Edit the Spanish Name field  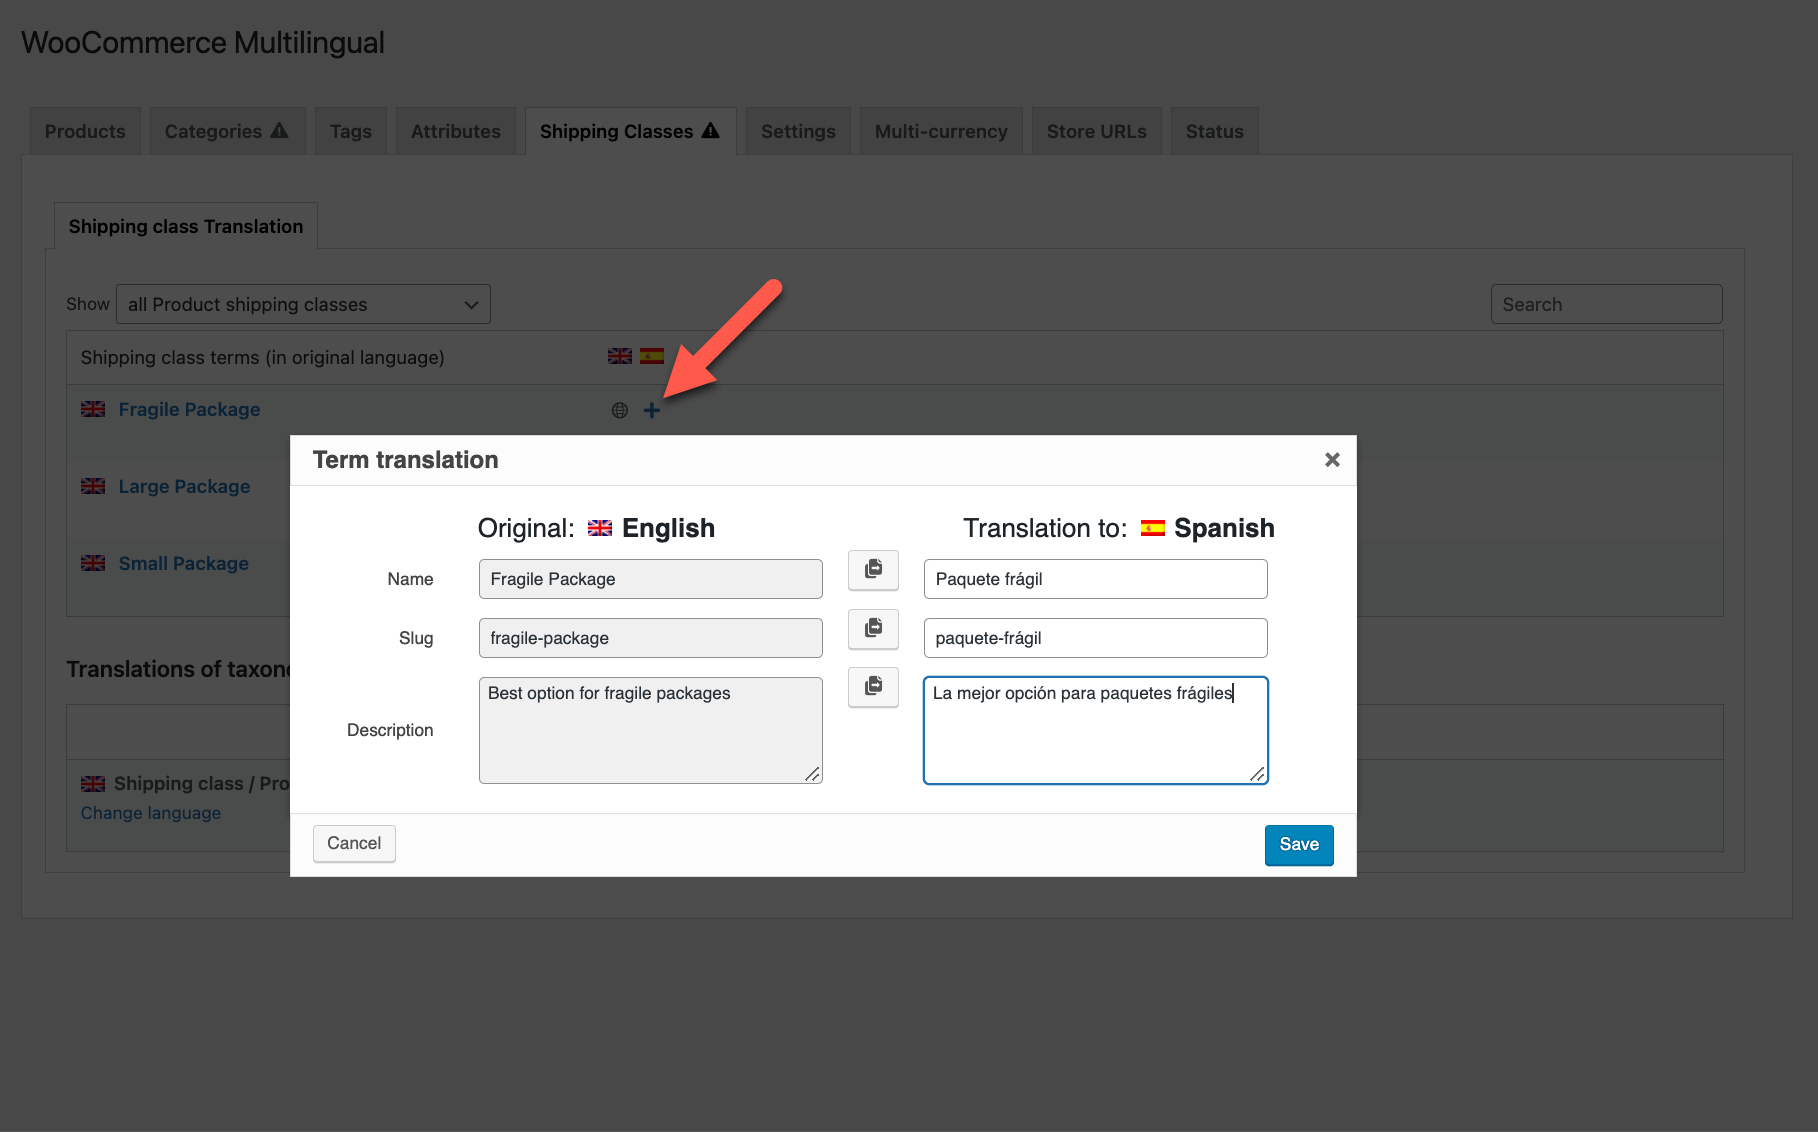(1096, 579)
